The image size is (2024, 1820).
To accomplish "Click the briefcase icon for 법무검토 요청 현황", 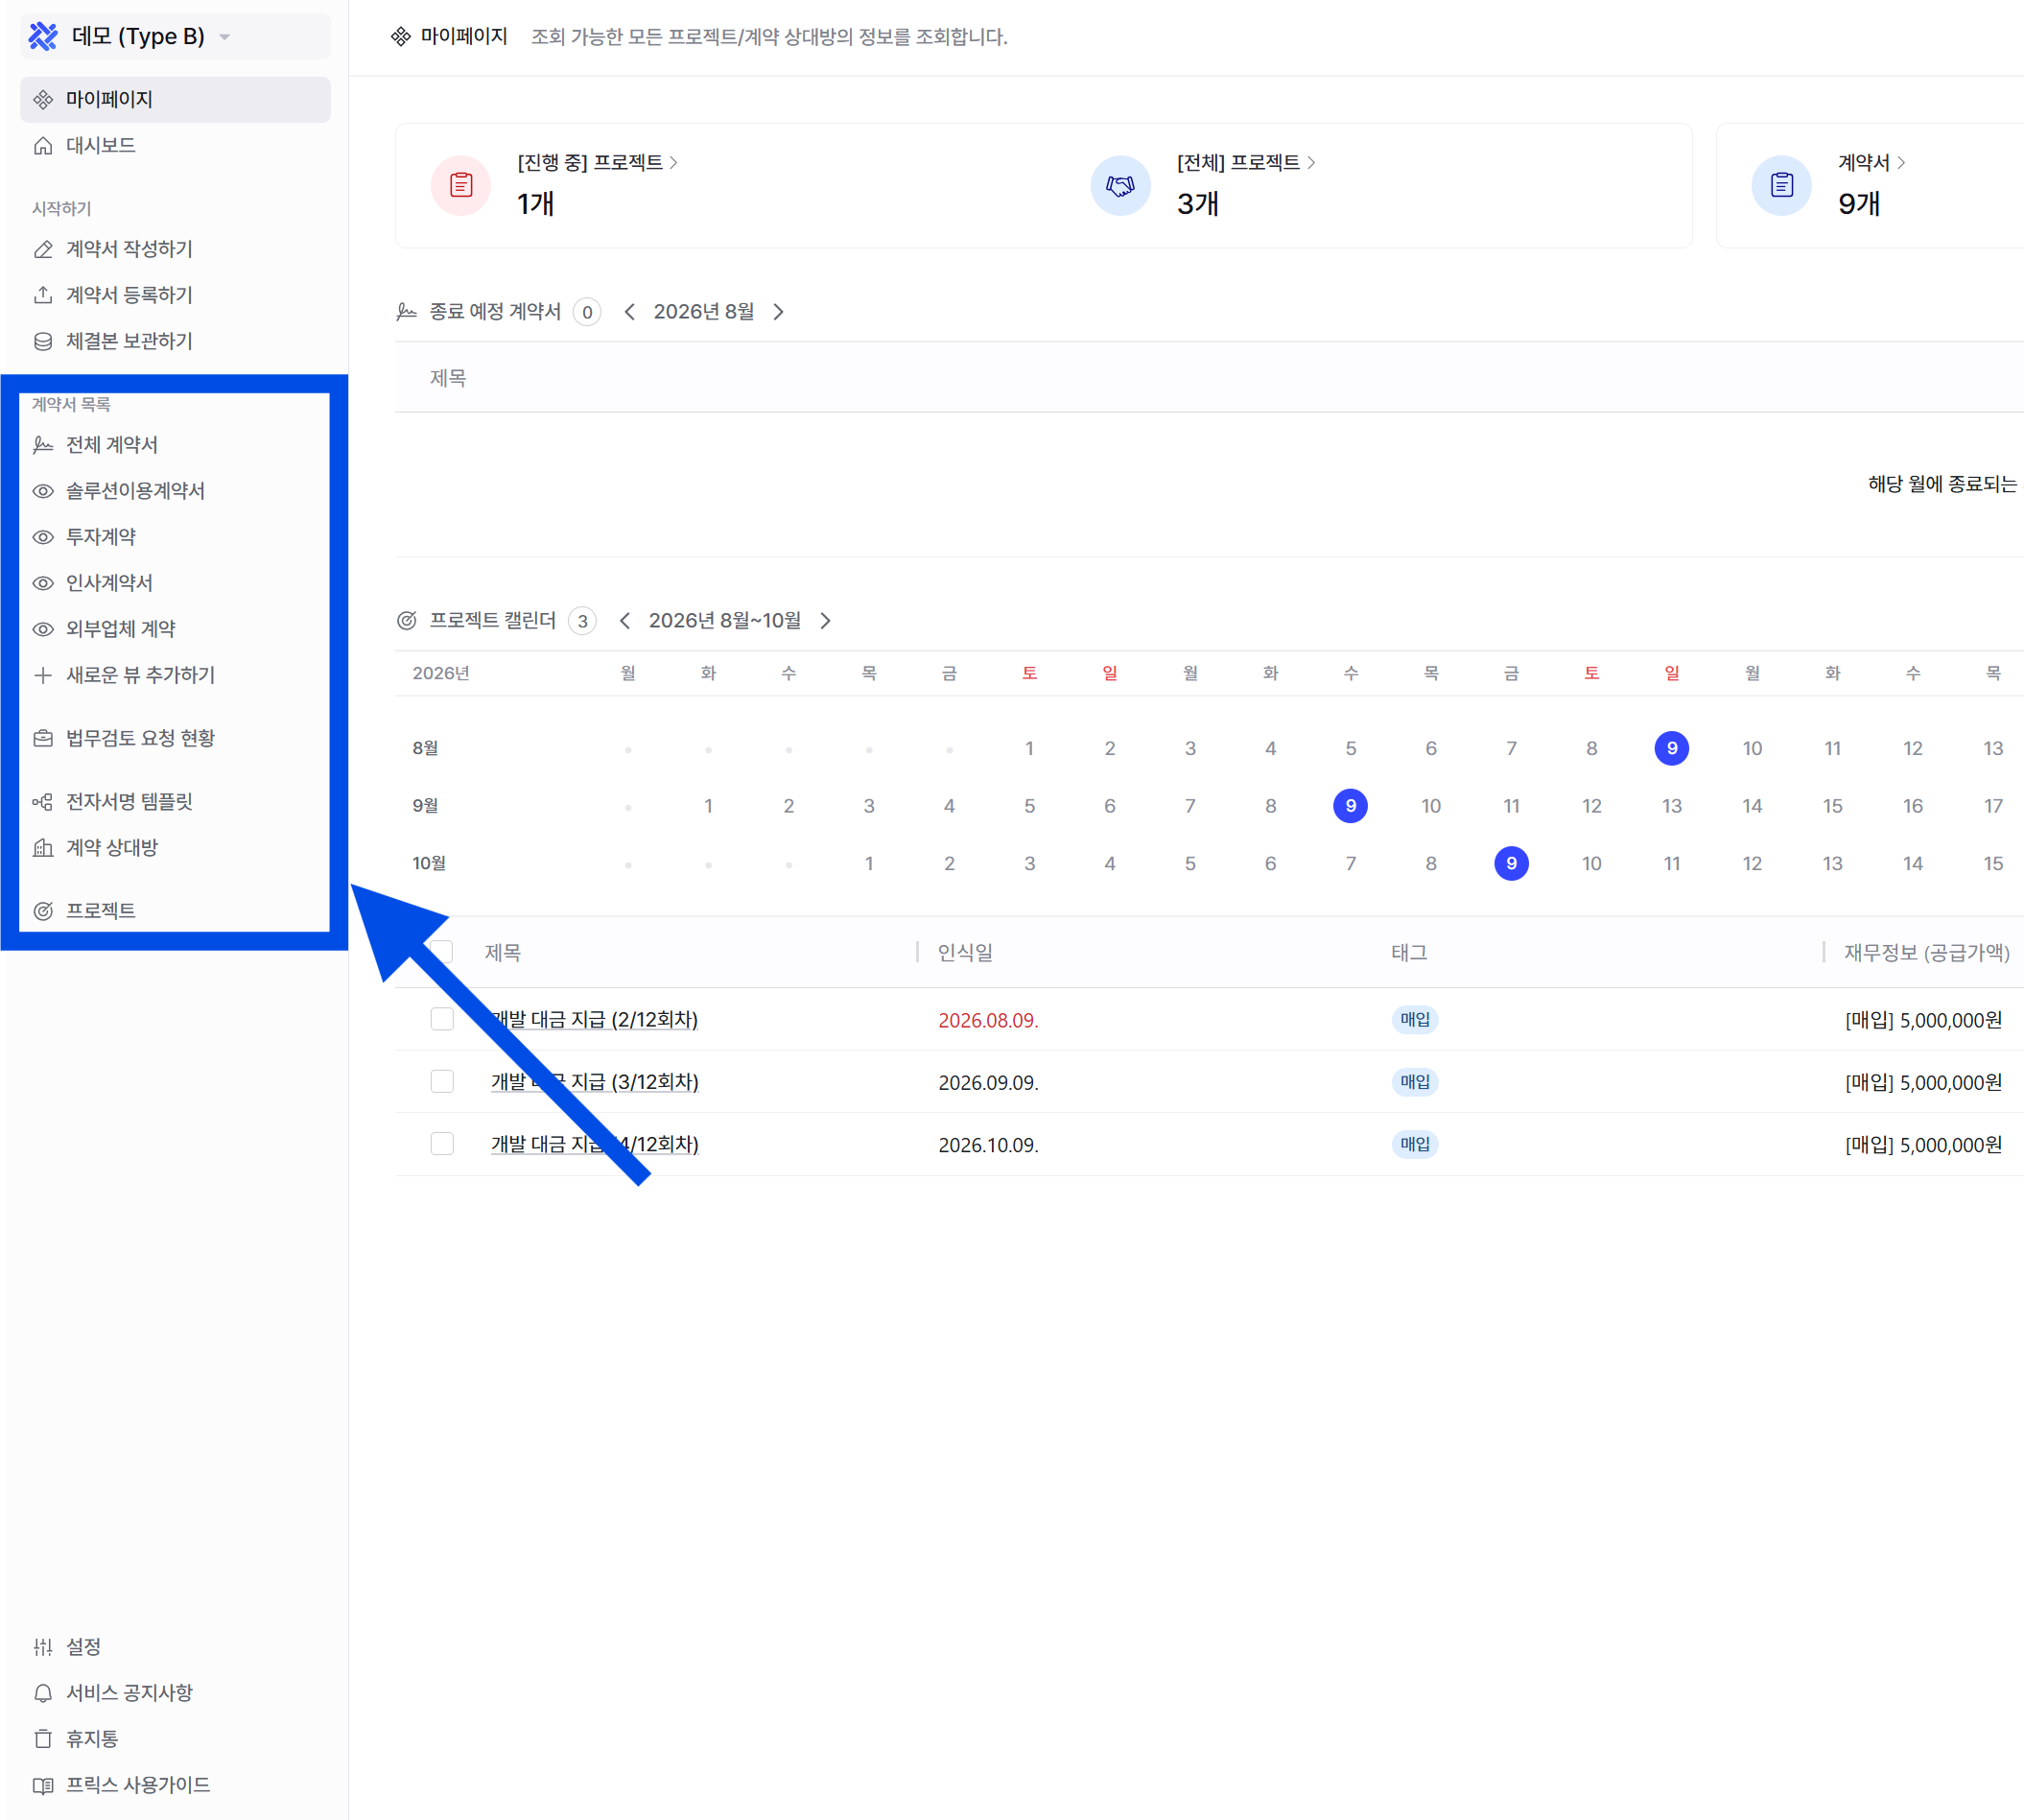I will 43,738.
